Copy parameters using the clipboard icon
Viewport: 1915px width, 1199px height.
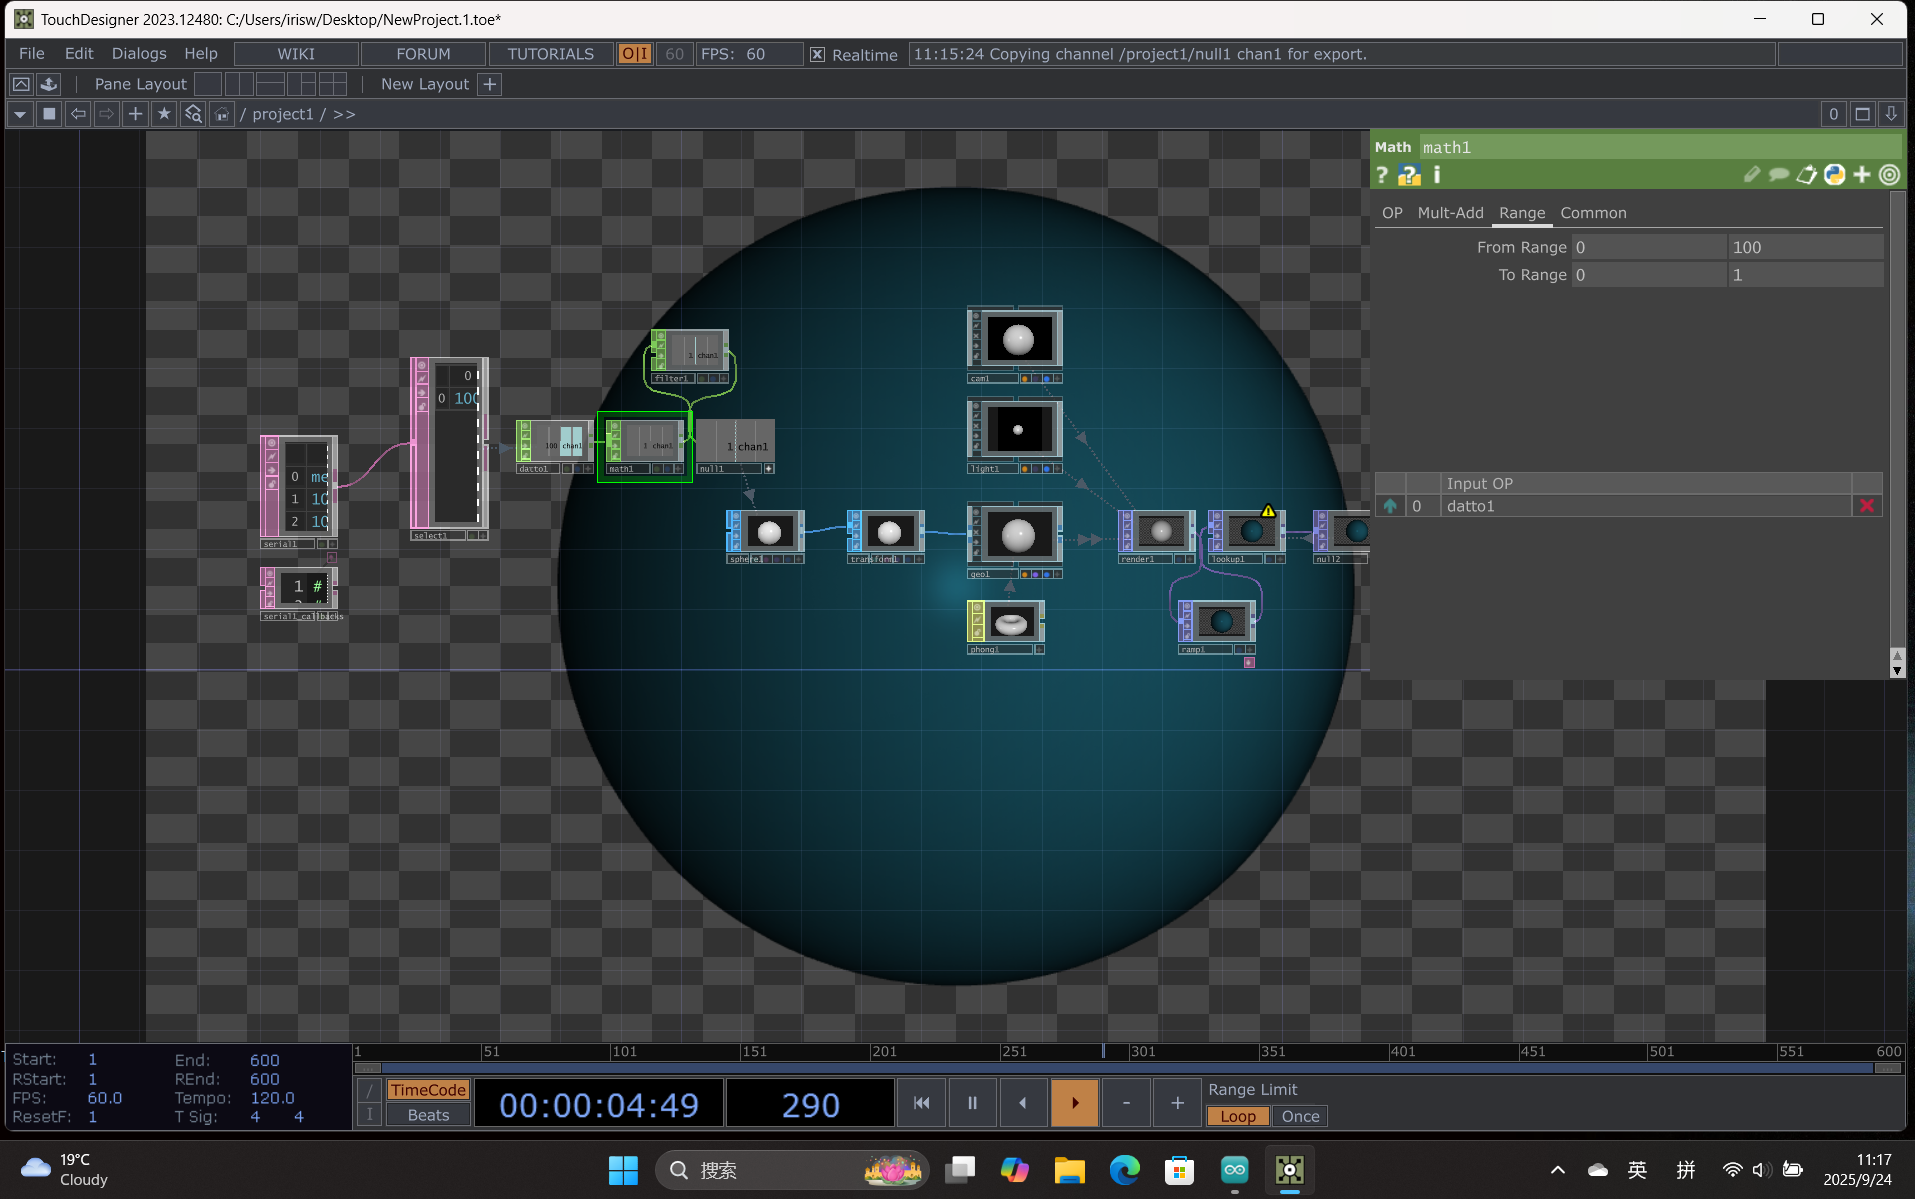1806,174
